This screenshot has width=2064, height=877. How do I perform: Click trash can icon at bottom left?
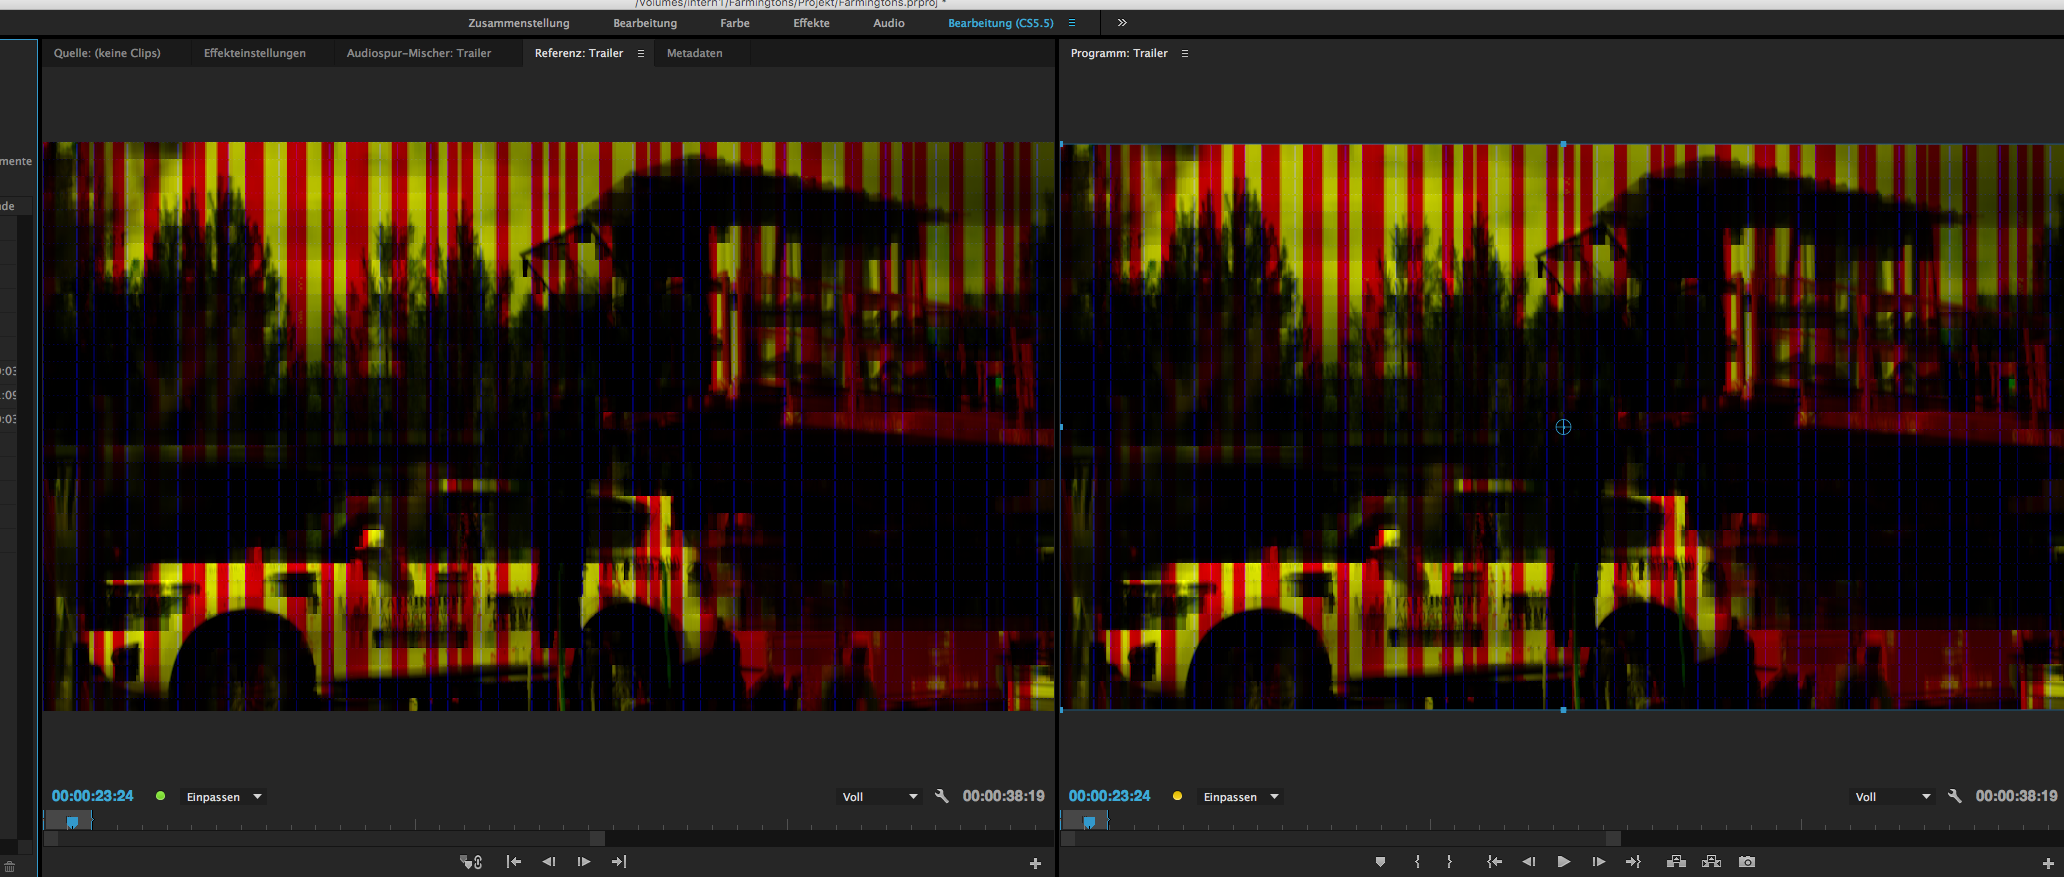click(x=9, y=867)
